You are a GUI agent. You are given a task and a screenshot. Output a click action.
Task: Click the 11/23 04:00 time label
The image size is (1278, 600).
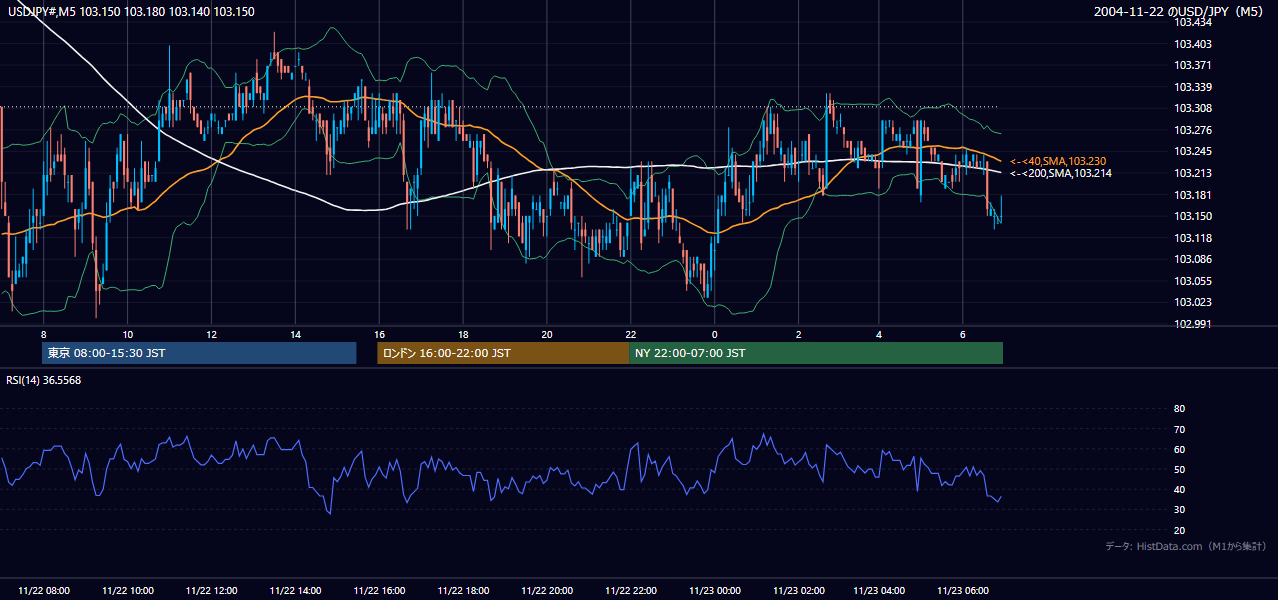[879, 591]
